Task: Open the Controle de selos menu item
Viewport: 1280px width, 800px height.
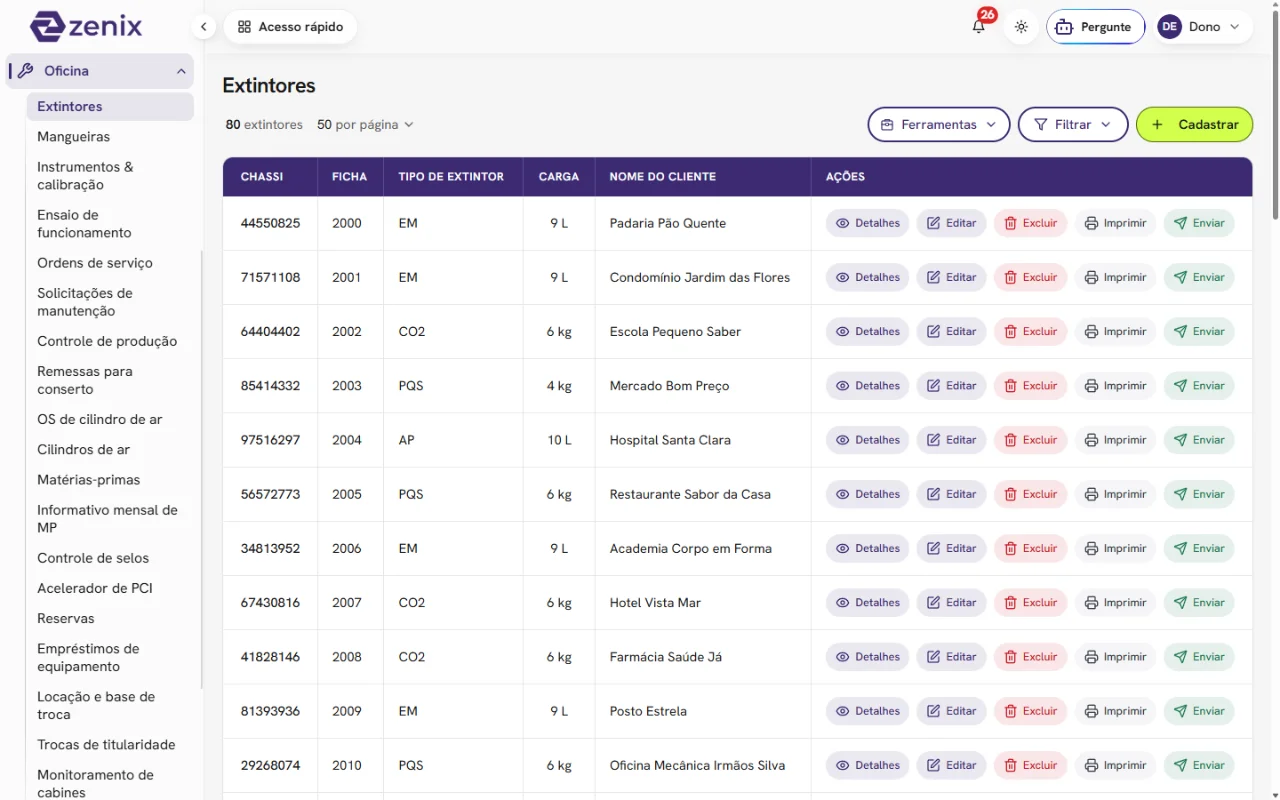Action: click(x=93, y=558)
